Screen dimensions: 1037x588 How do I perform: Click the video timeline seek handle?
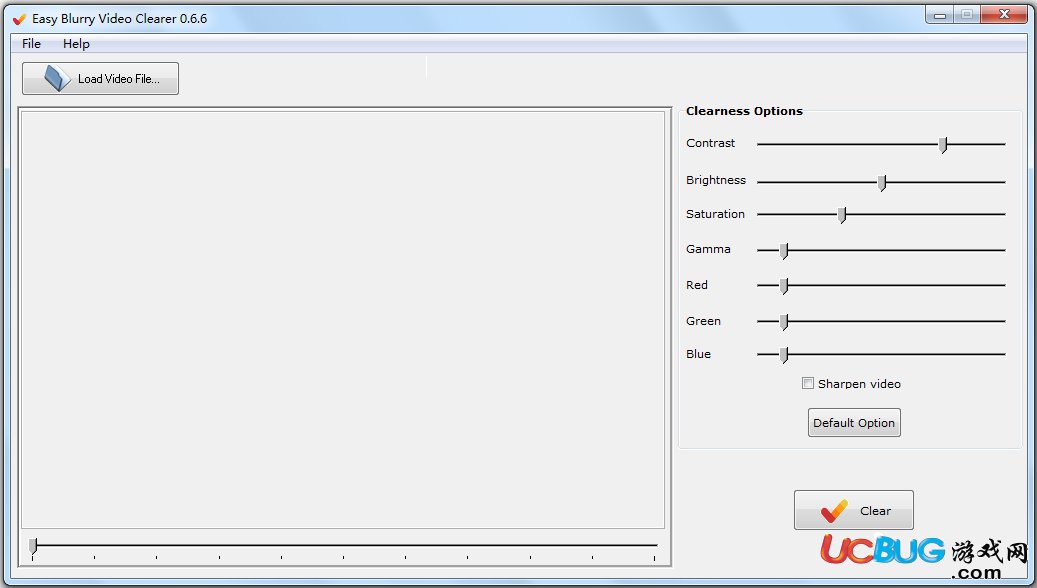33,546
